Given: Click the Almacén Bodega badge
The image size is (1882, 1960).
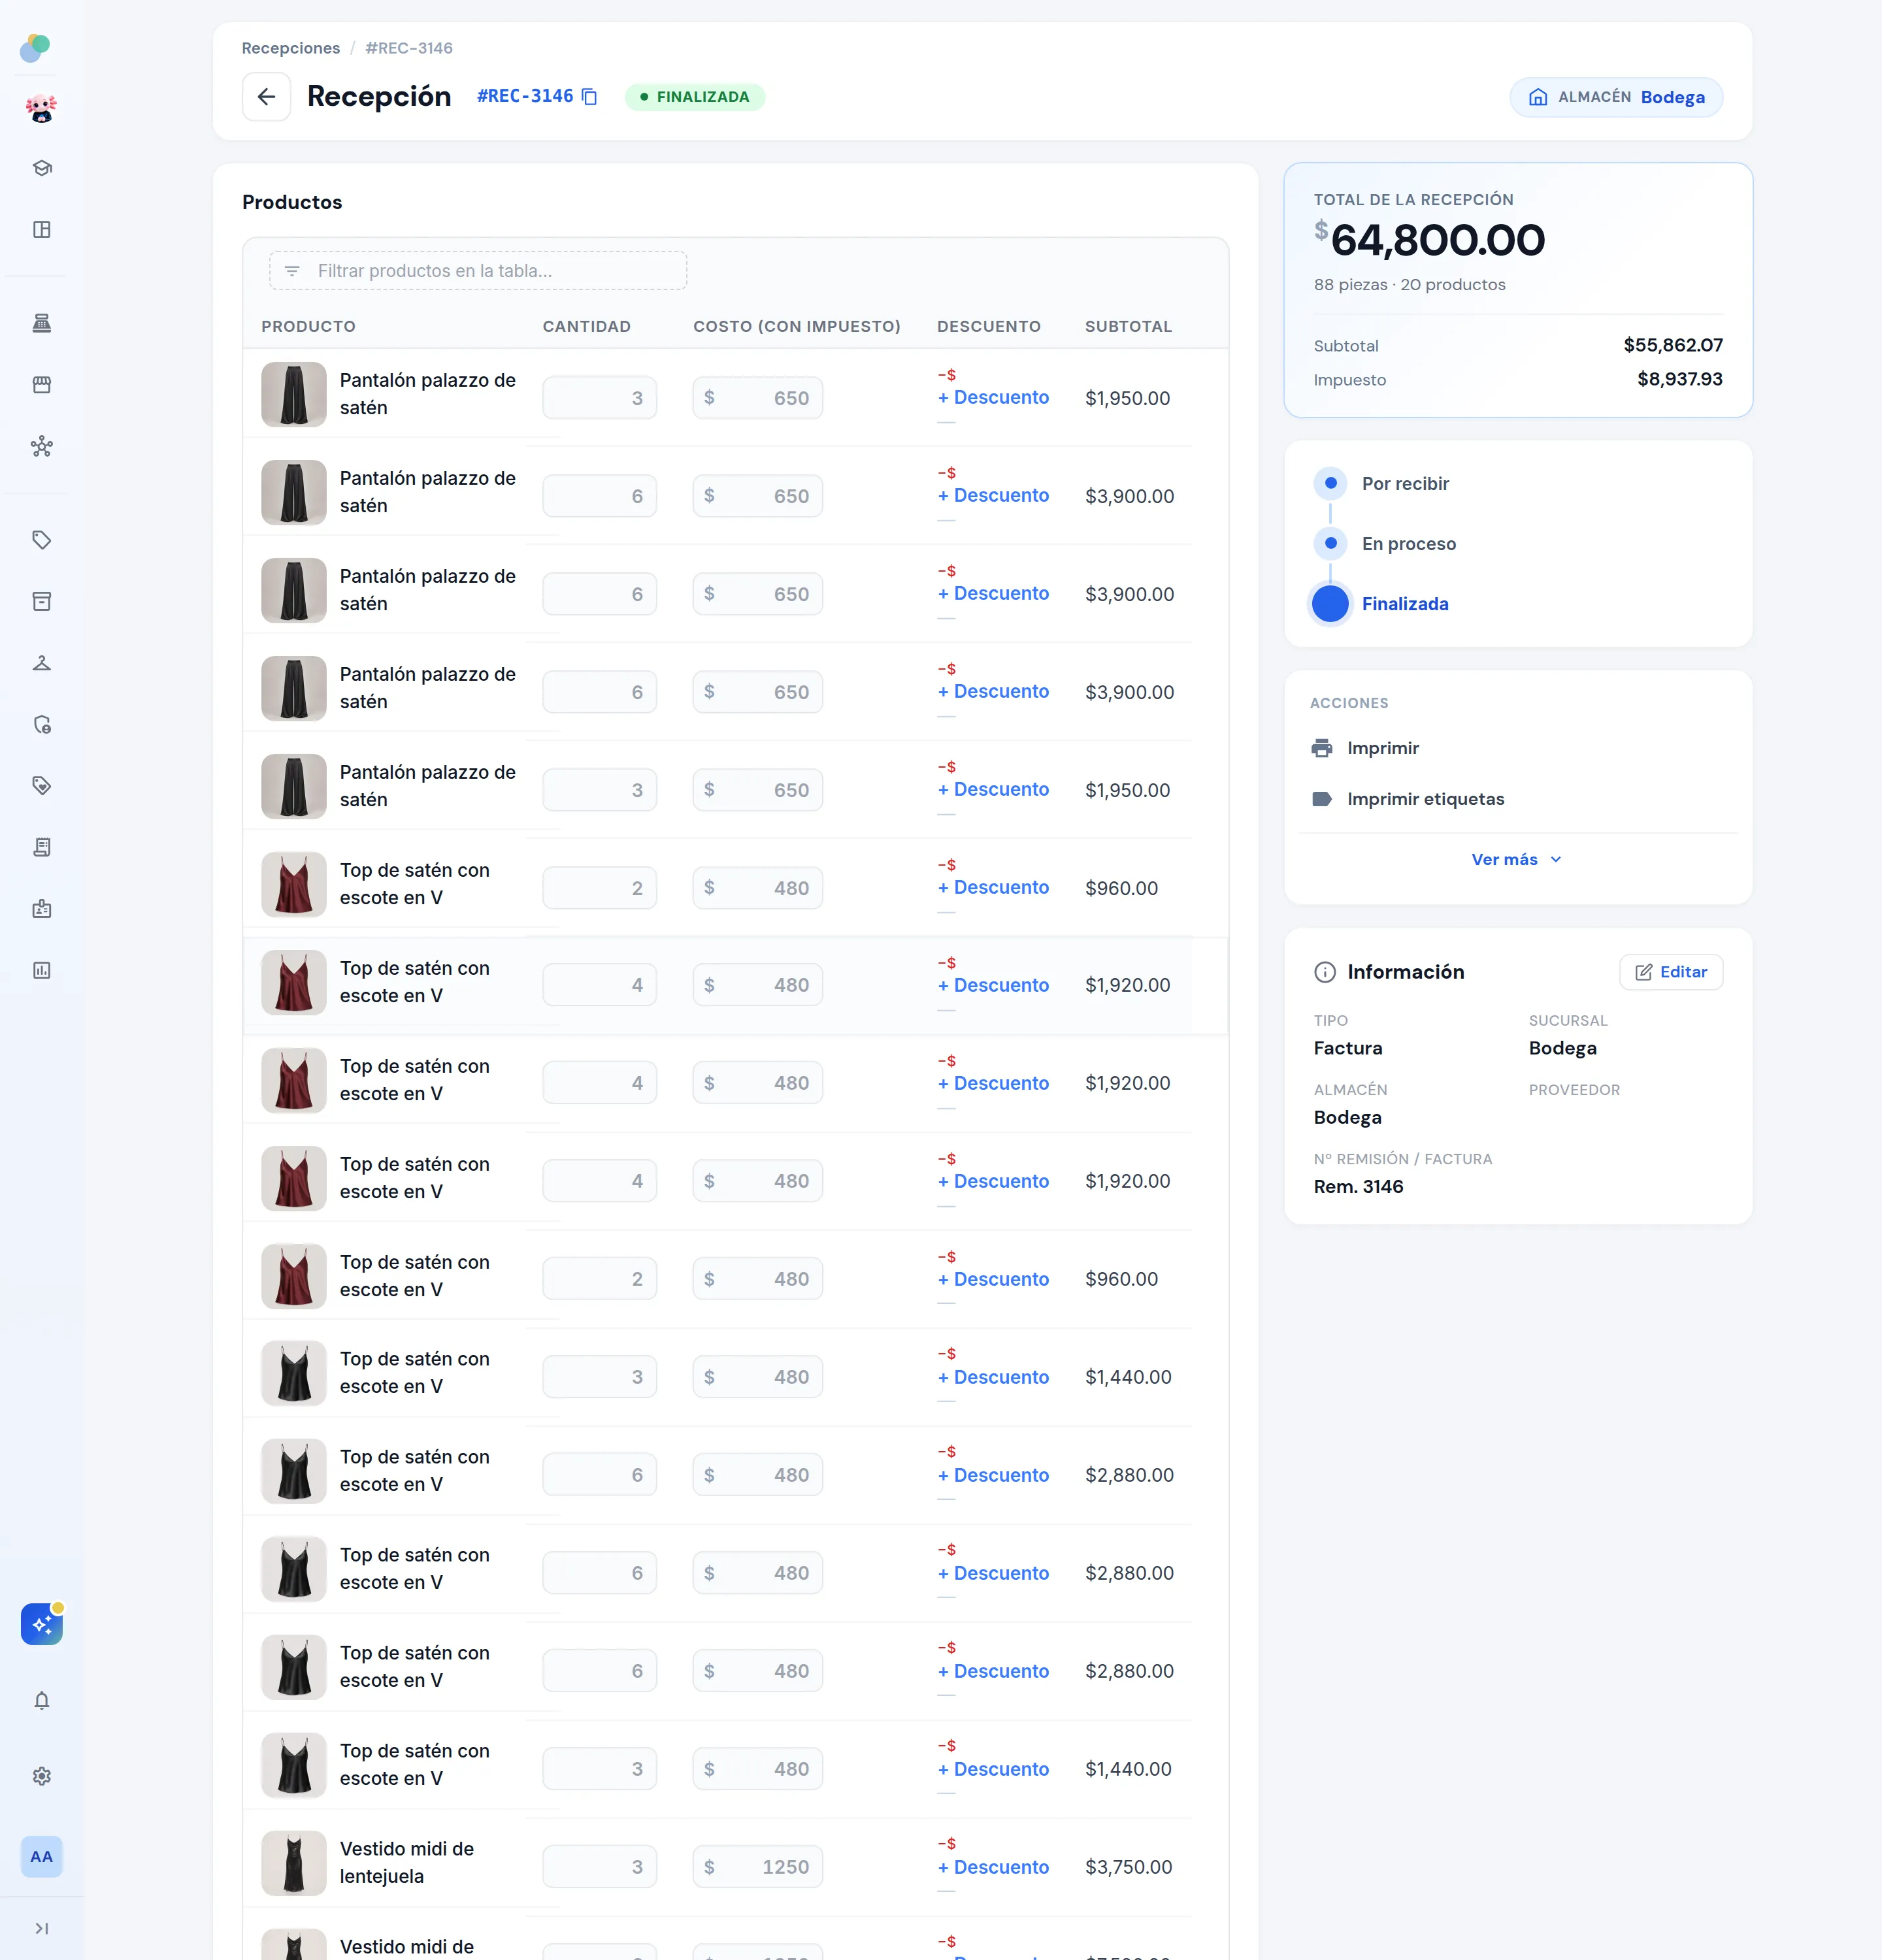Looking at the screenshot, I should (x=1616, y=97).
